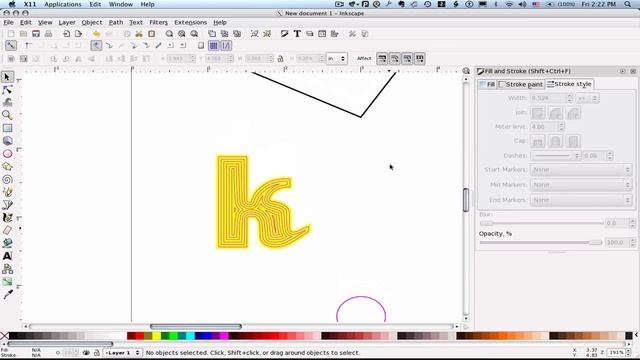Select the Star polygon tool

click(7, 167)
